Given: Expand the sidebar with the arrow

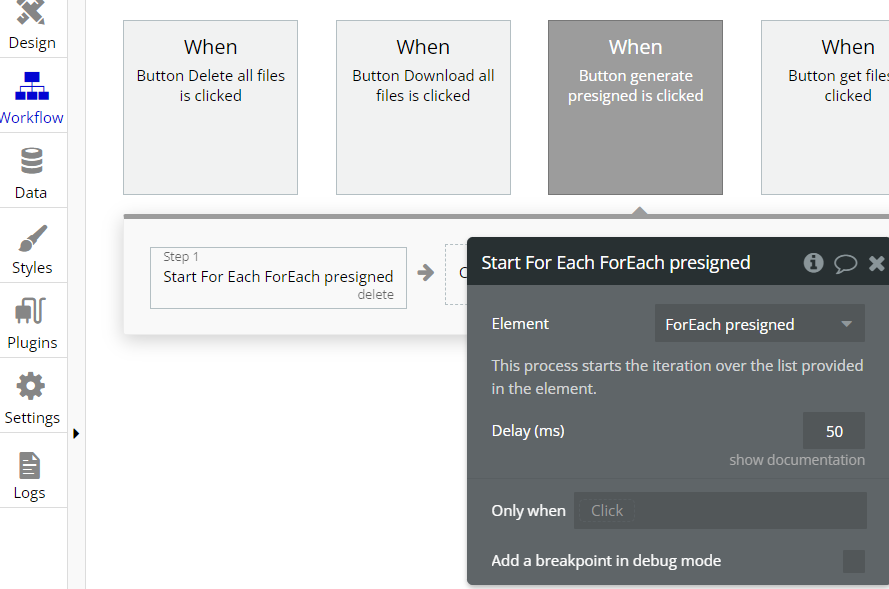Looking at the screenshot, I should click(x=76, y=433).
